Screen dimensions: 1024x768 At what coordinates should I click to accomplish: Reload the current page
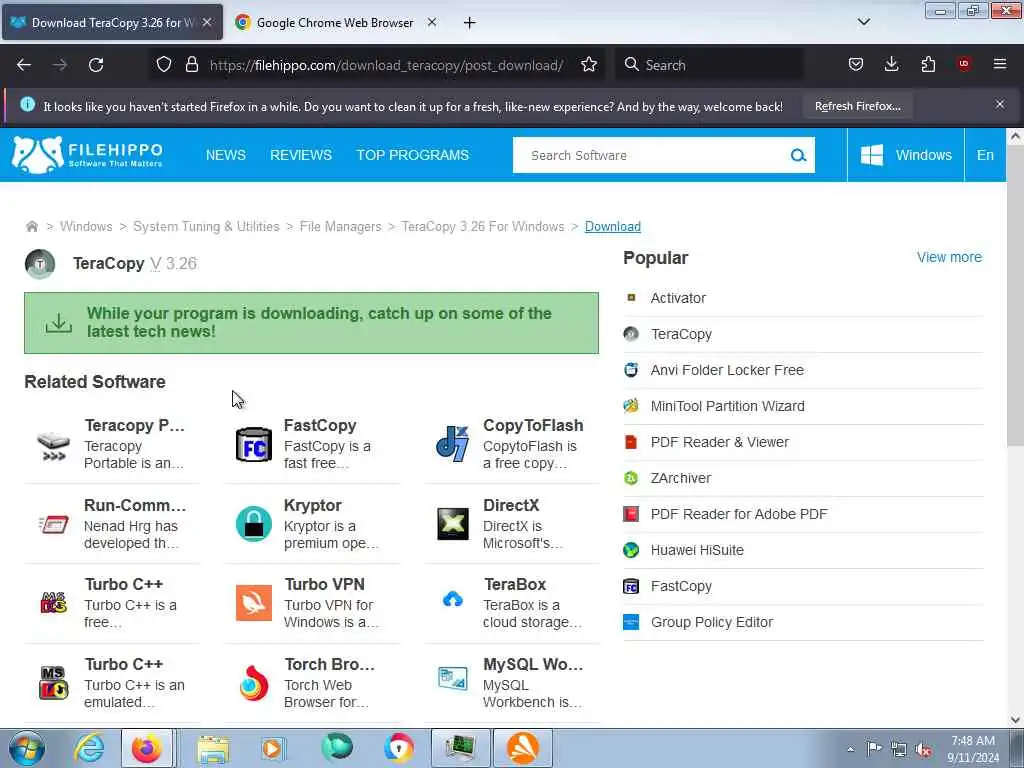(x=96, y=65)
